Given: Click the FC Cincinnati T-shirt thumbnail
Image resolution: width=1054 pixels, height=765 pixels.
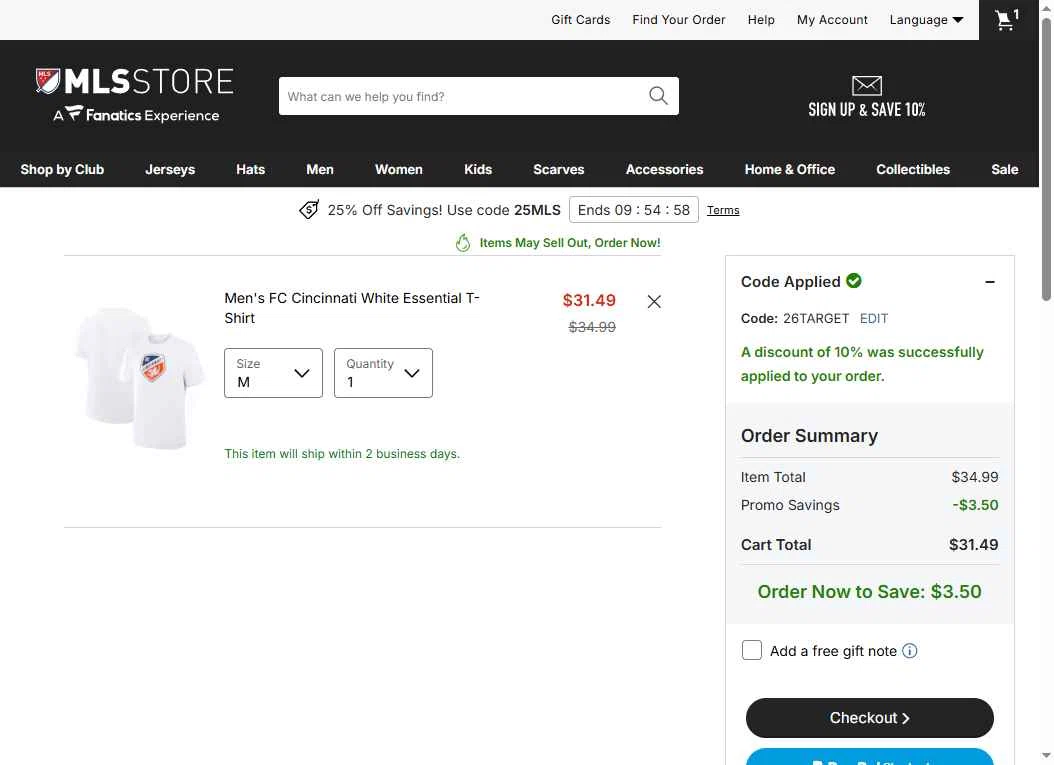Looking at the screenshot, I should point(140,378).
